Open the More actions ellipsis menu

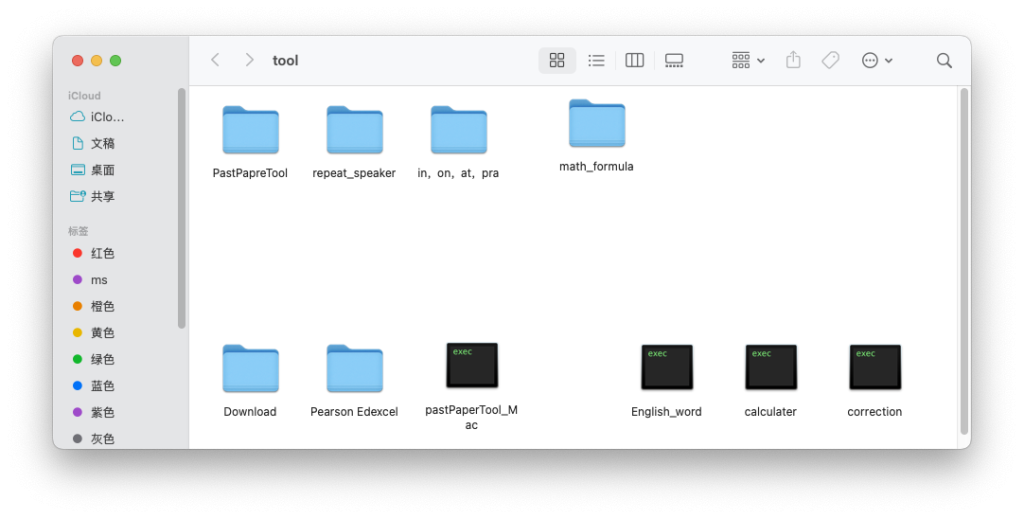(876, 60)
